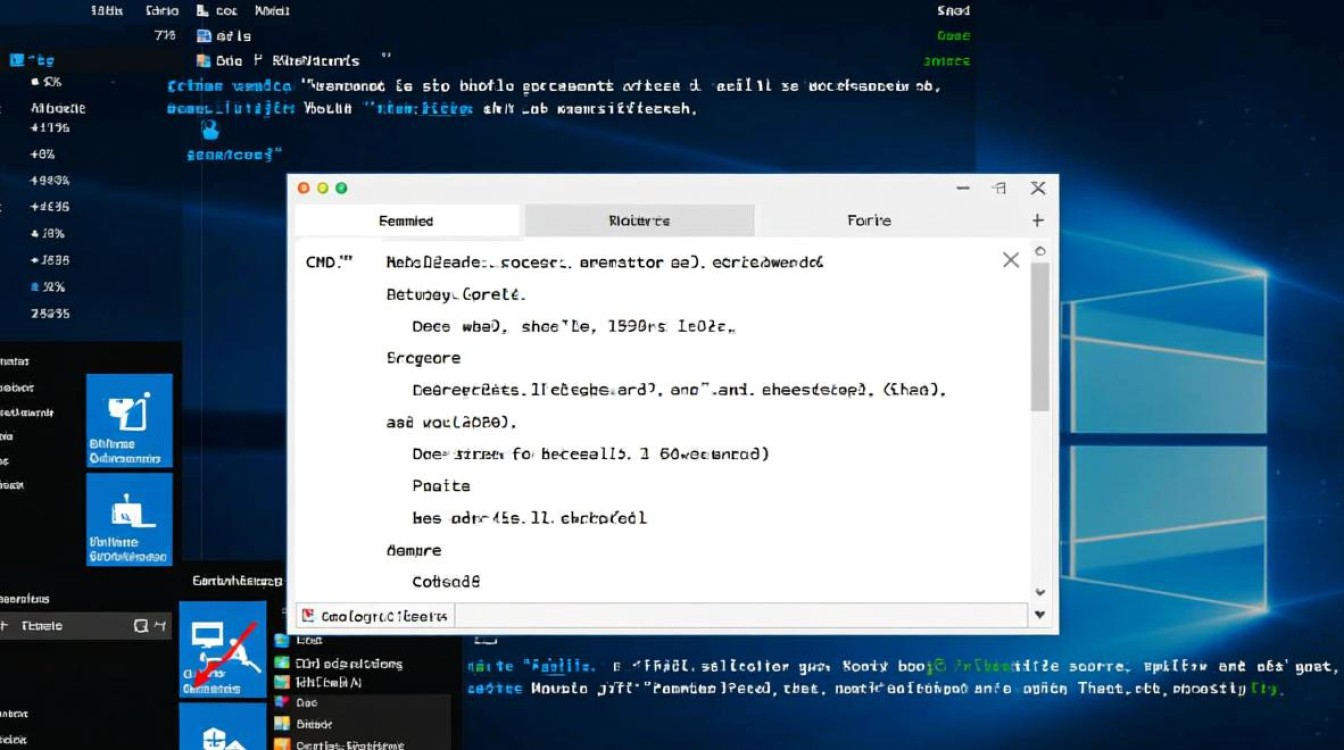Viewport: 1344px width, 750px height.
Task: Open the top blue tile with camera icon
Action: [x=129, y=420]
